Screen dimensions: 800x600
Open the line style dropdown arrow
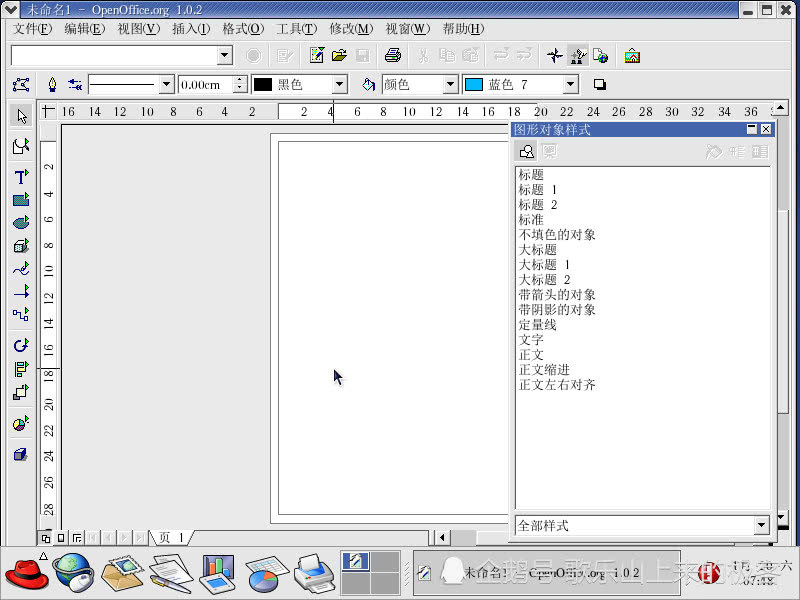click(166, 85)
